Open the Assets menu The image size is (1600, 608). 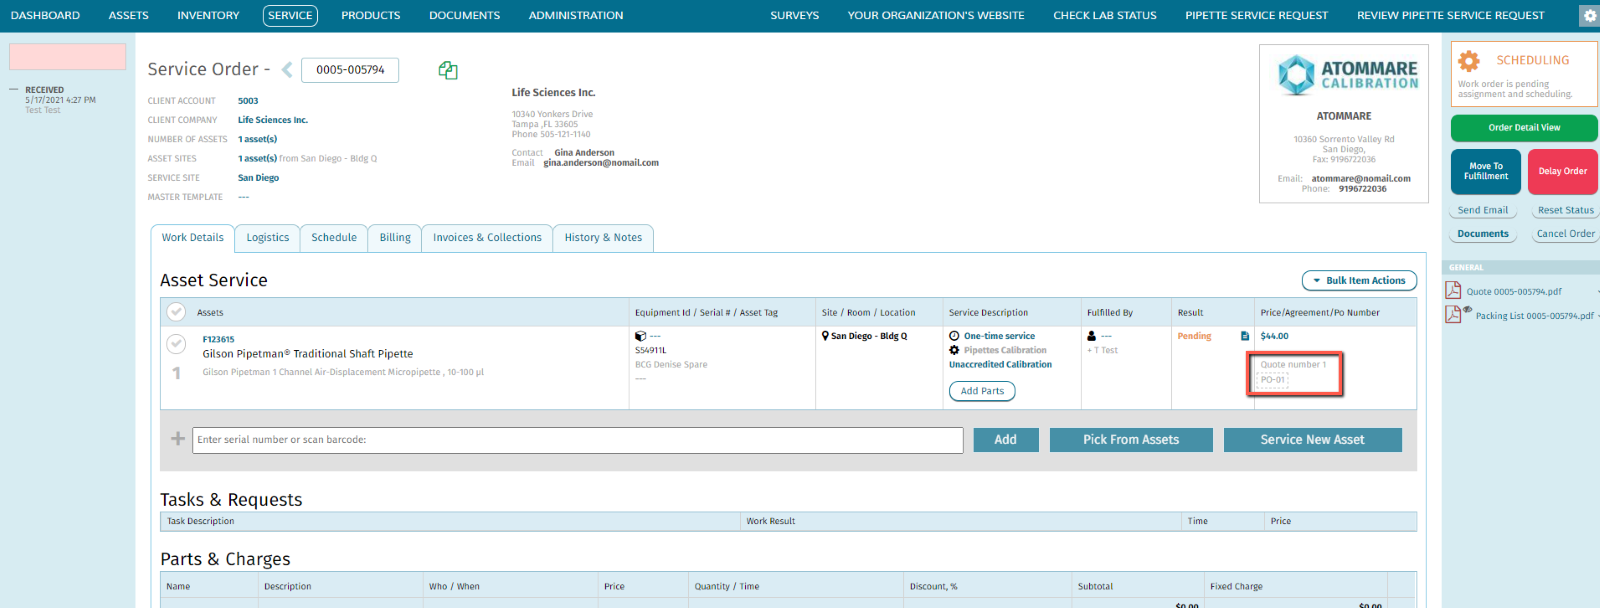pos(129,15)
